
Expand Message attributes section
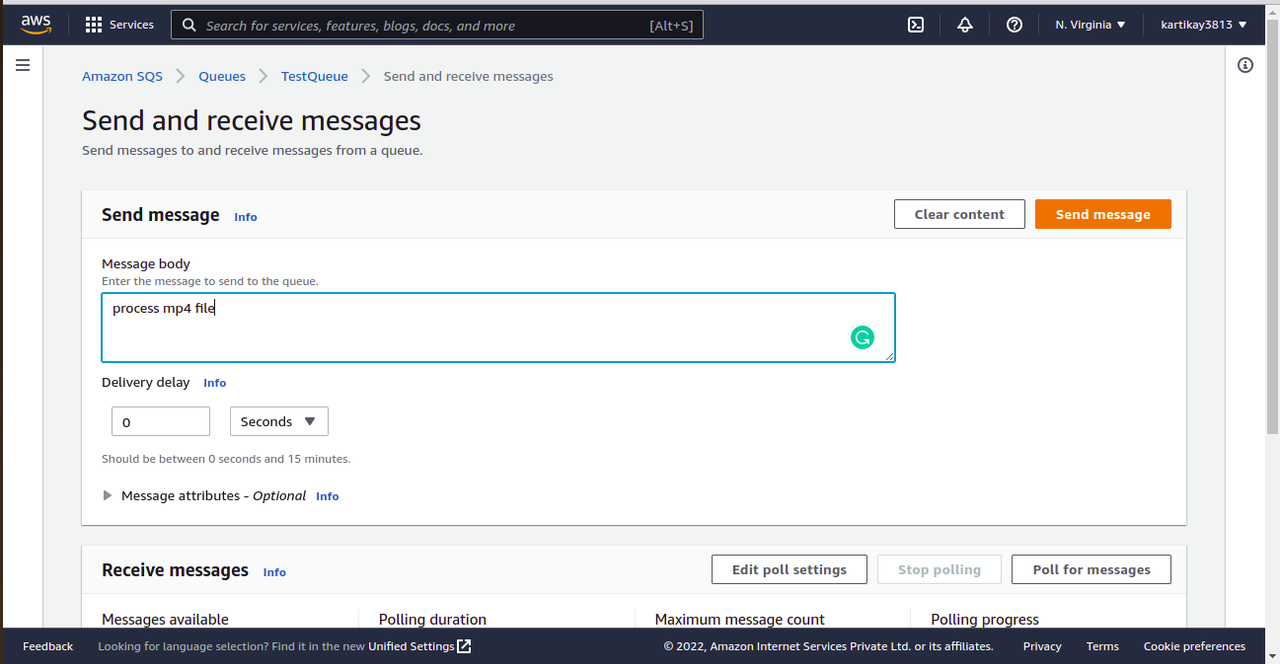(107, 496)
